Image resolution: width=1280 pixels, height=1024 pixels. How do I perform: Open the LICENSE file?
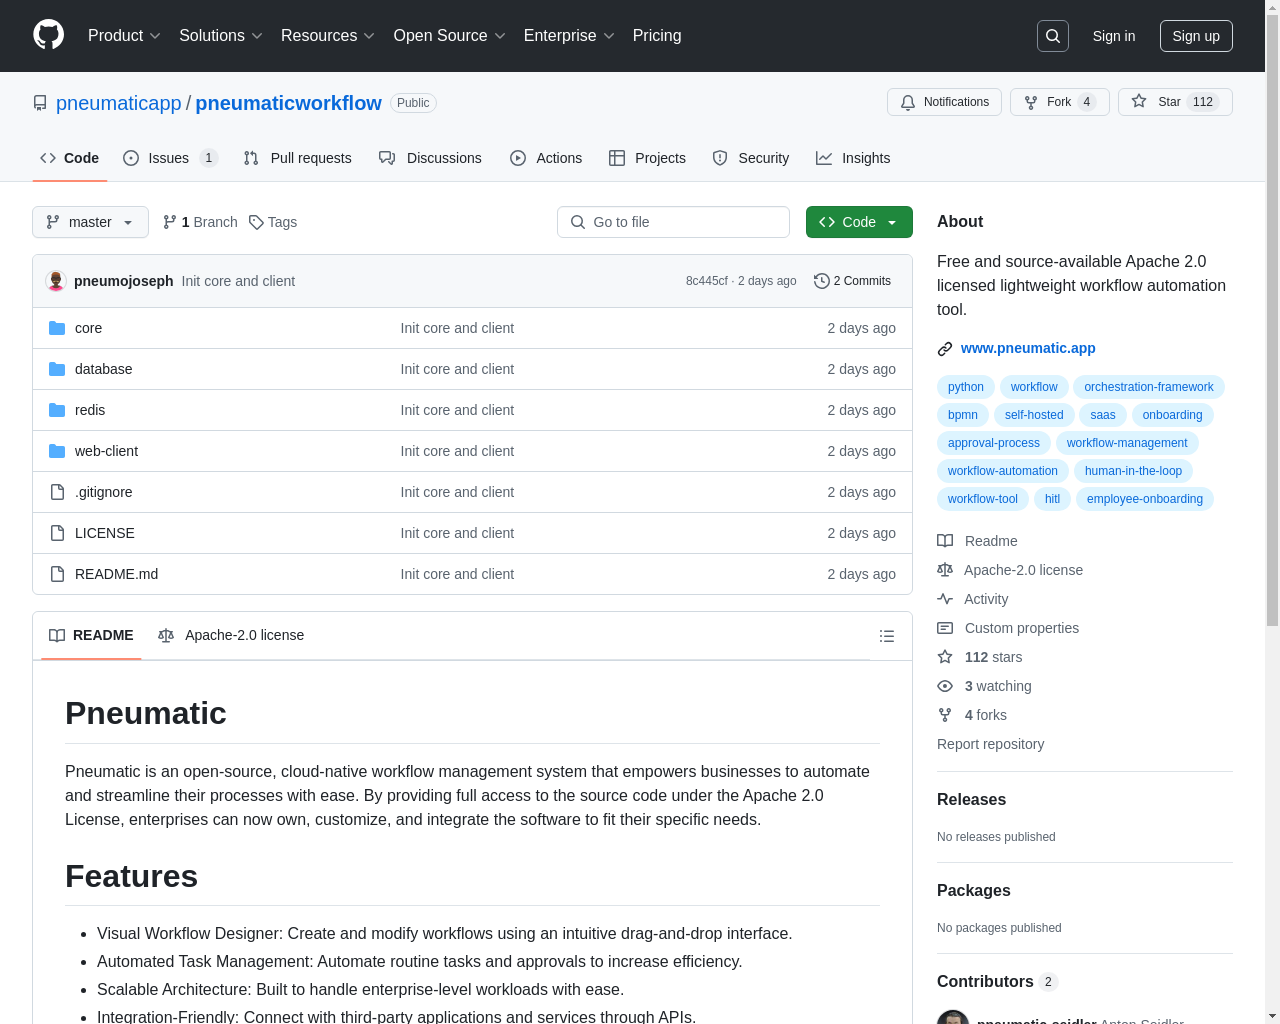pos(104,533)
